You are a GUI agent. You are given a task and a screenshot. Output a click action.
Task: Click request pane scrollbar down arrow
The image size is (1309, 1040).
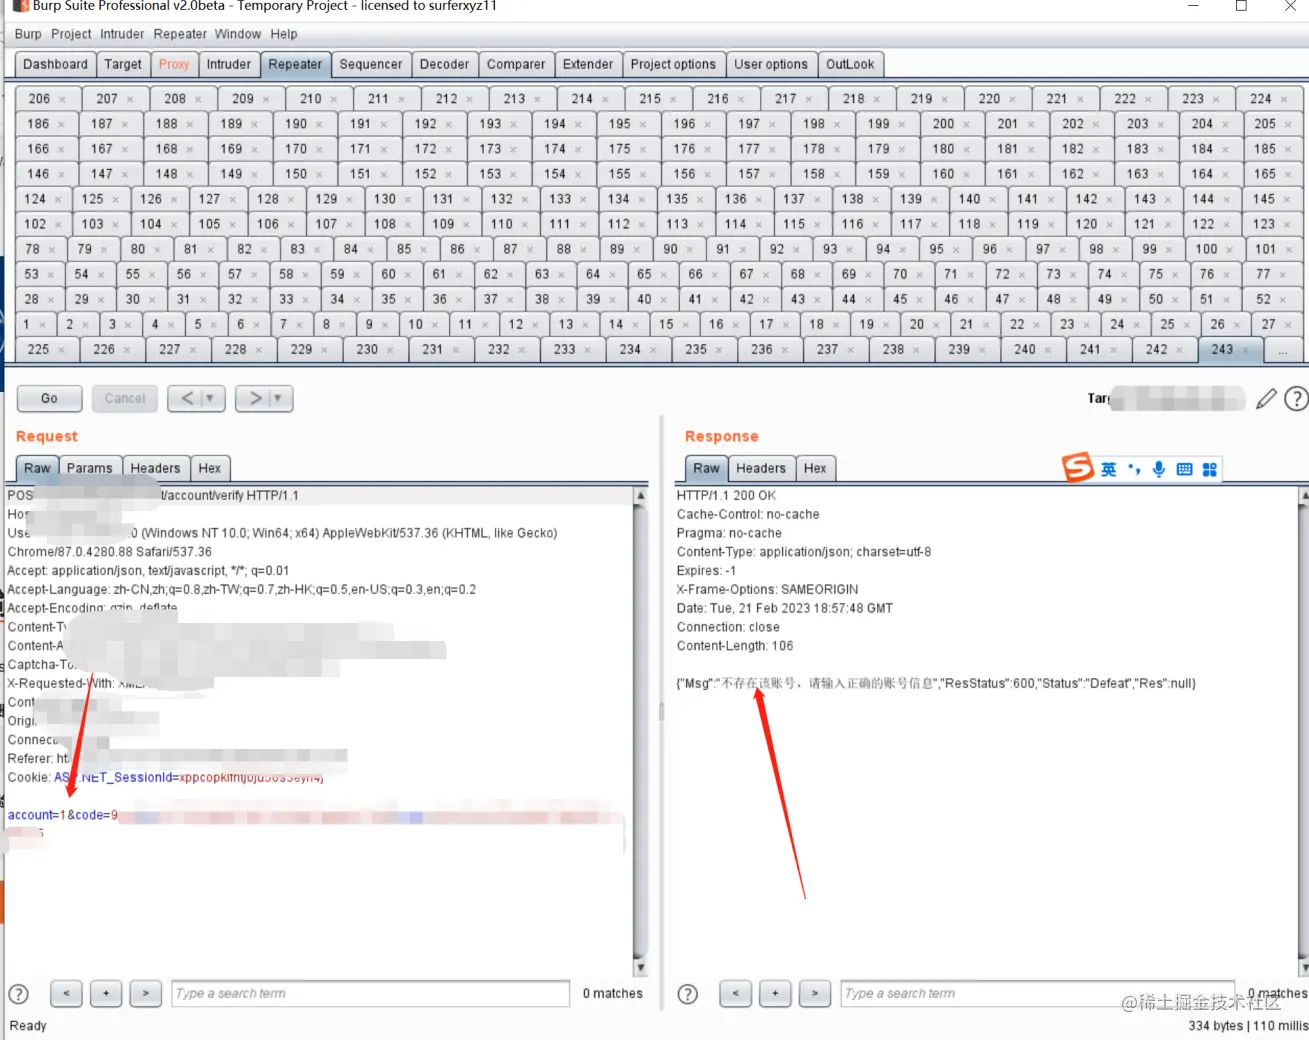[x=640, y=968]
